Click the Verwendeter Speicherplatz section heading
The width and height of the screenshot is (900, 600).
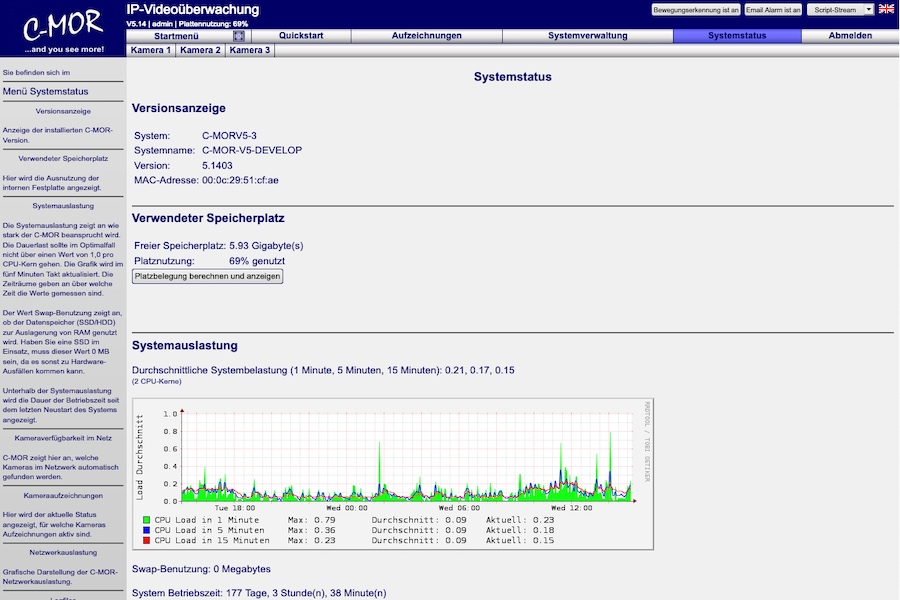pyautogui.click(x=208, y=218)
